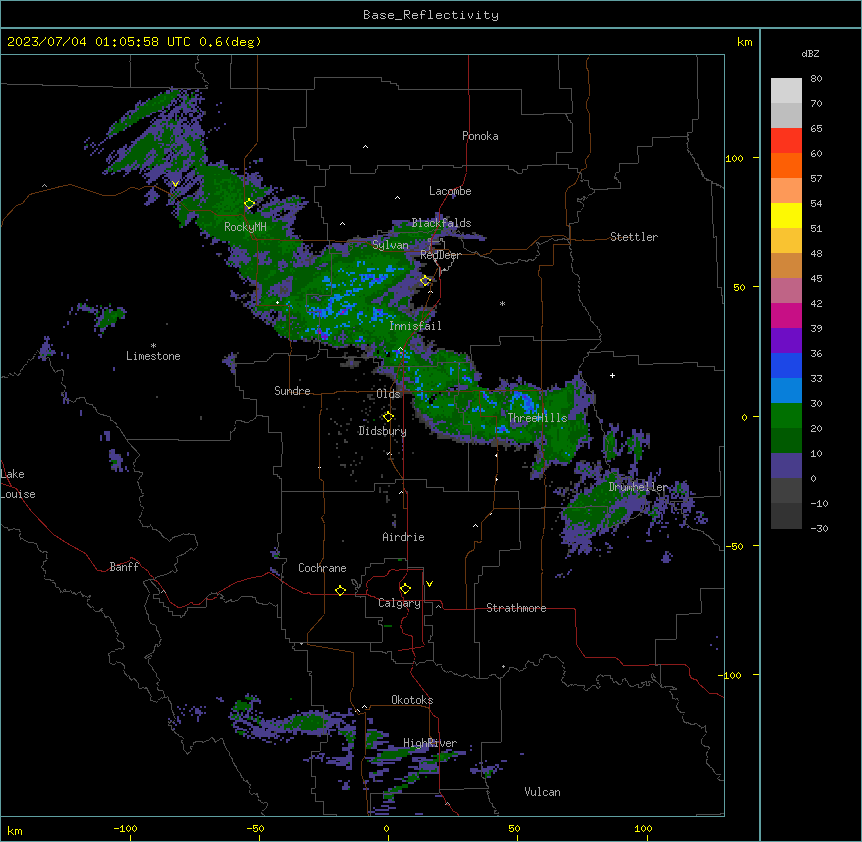Click the Lake Louise label
862x842 pixels.
point(18,484)
